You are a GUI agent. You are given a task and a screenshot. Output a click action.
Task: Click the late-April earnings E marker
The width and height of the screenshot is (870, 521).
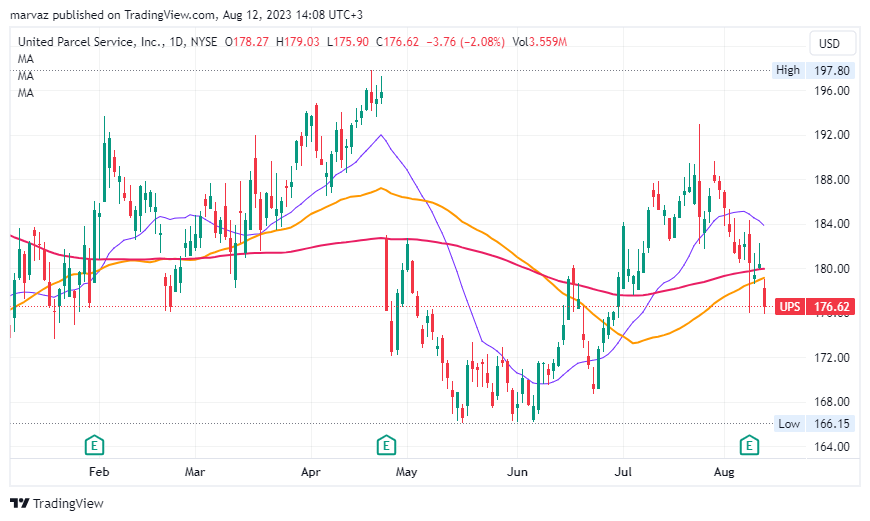coord(386,444)
